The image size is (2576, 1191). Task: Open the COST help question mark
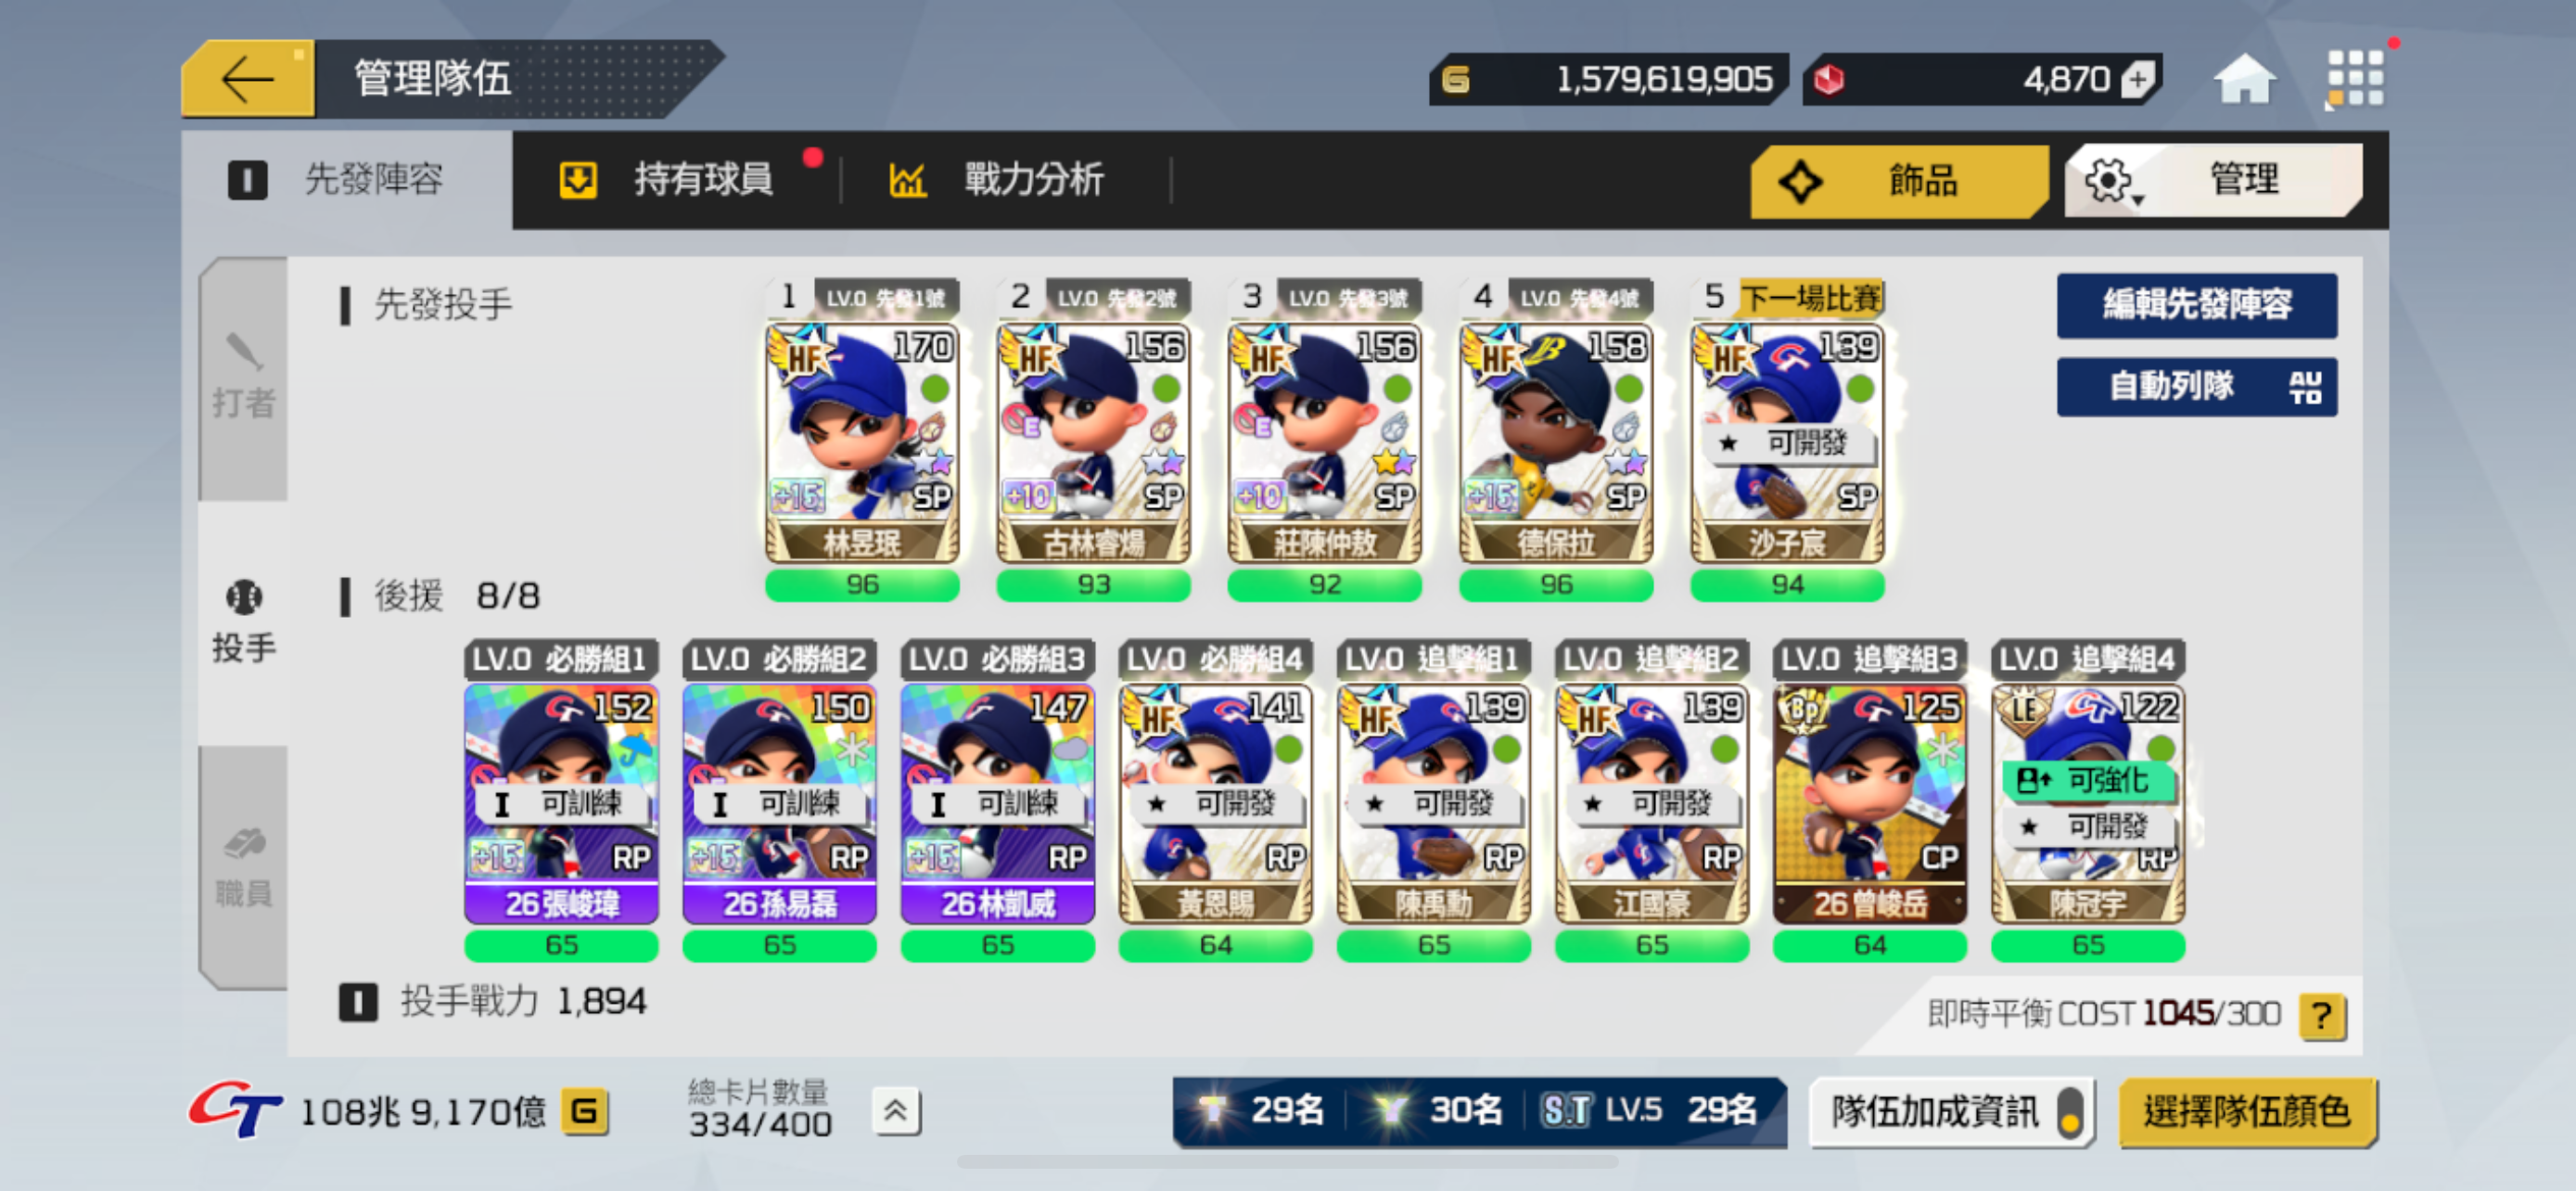(x=2322, y=1015)
